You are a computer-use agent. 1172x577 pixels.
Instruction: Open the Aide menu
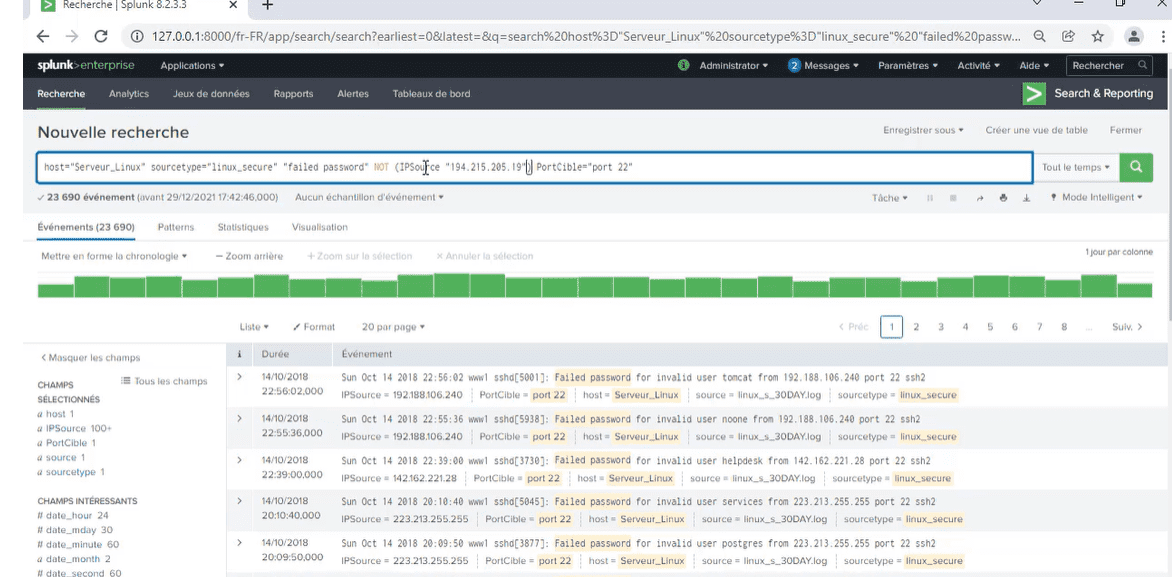pyautogui.click(x=1034, y=66)
